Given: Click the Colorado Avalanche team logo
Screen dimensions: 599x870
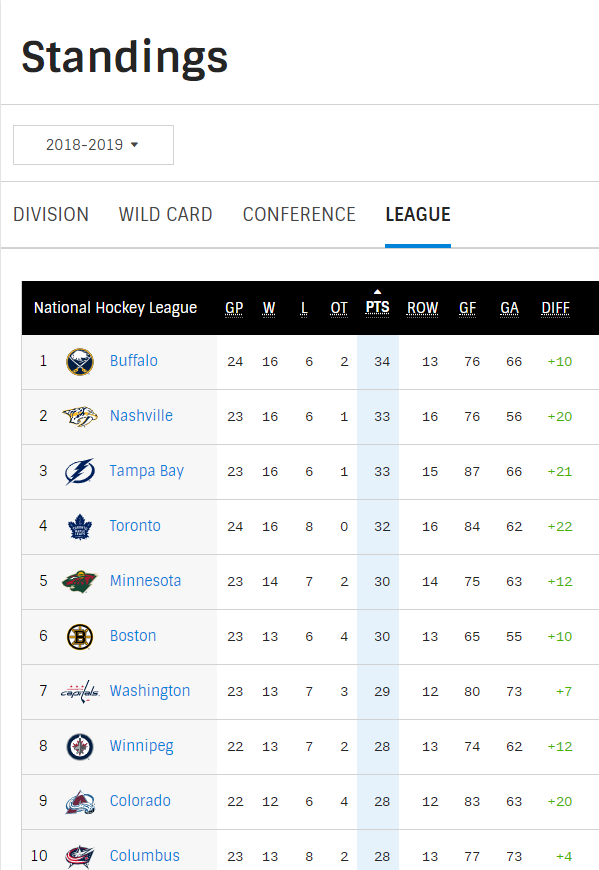Looking at the screenshot, I should pyautogui.click(x=80, y=802).
